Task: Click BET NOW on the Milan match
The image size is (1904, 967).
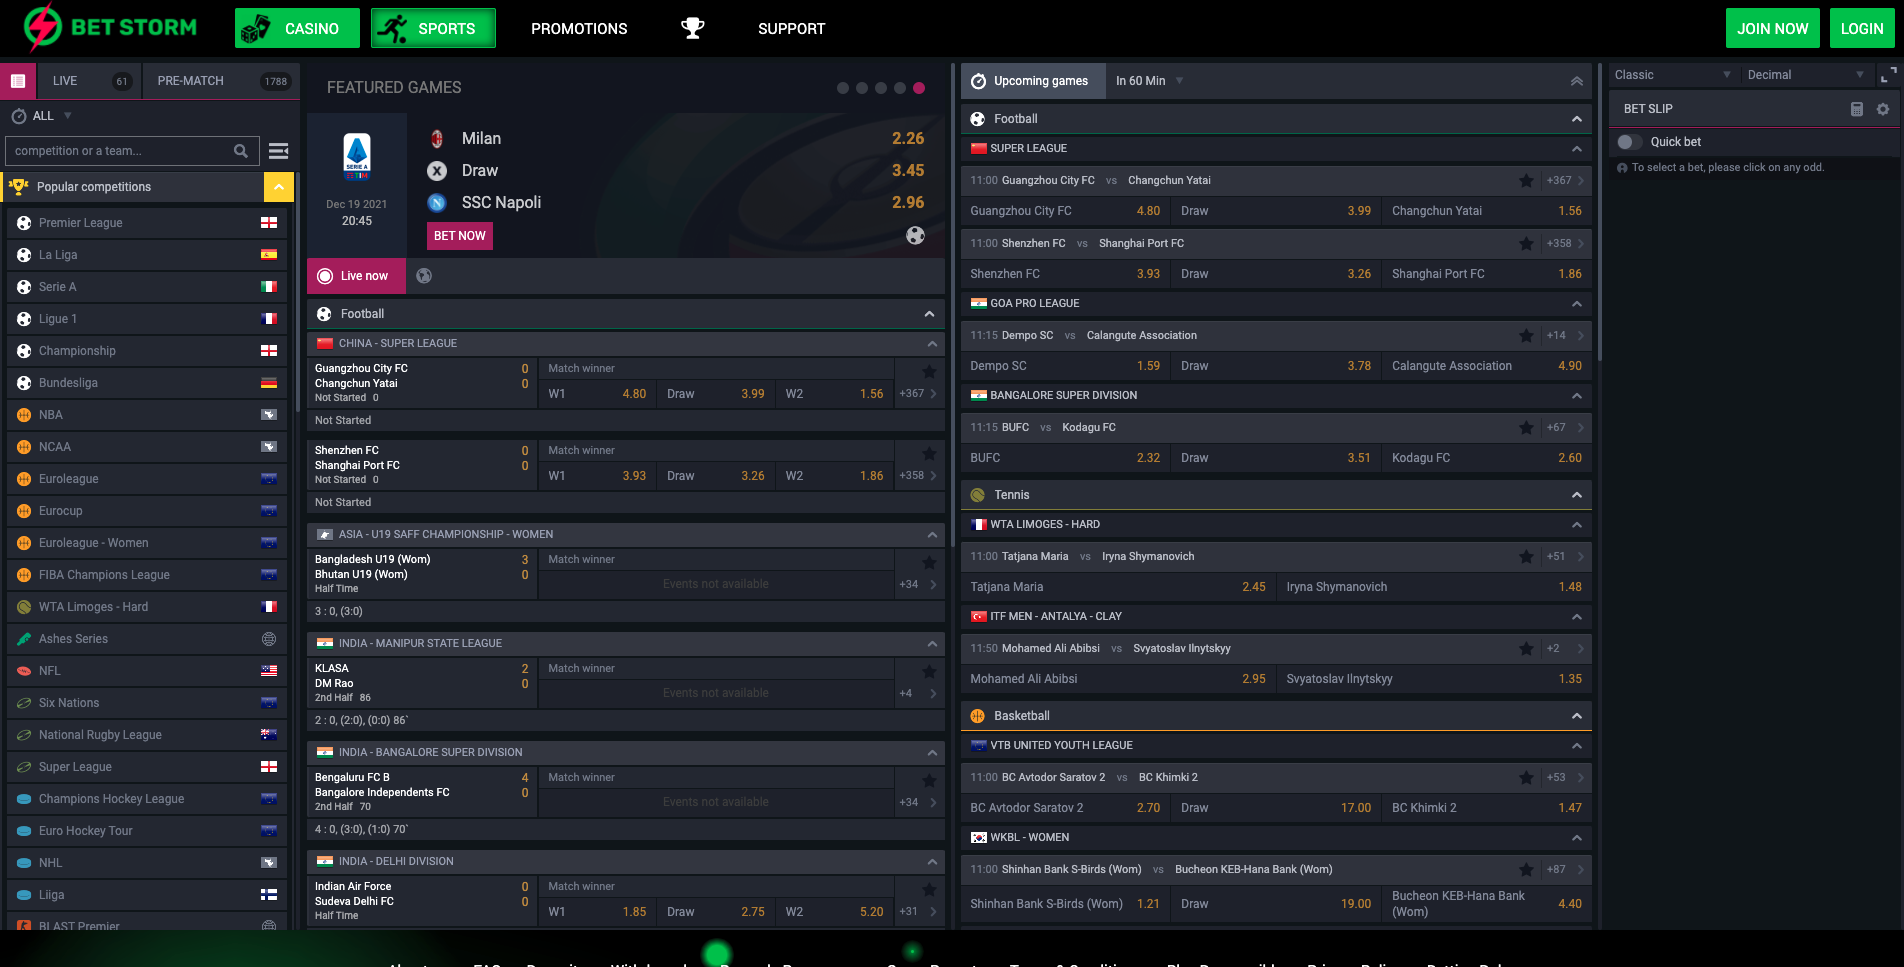Action: [x=459, y=235]
